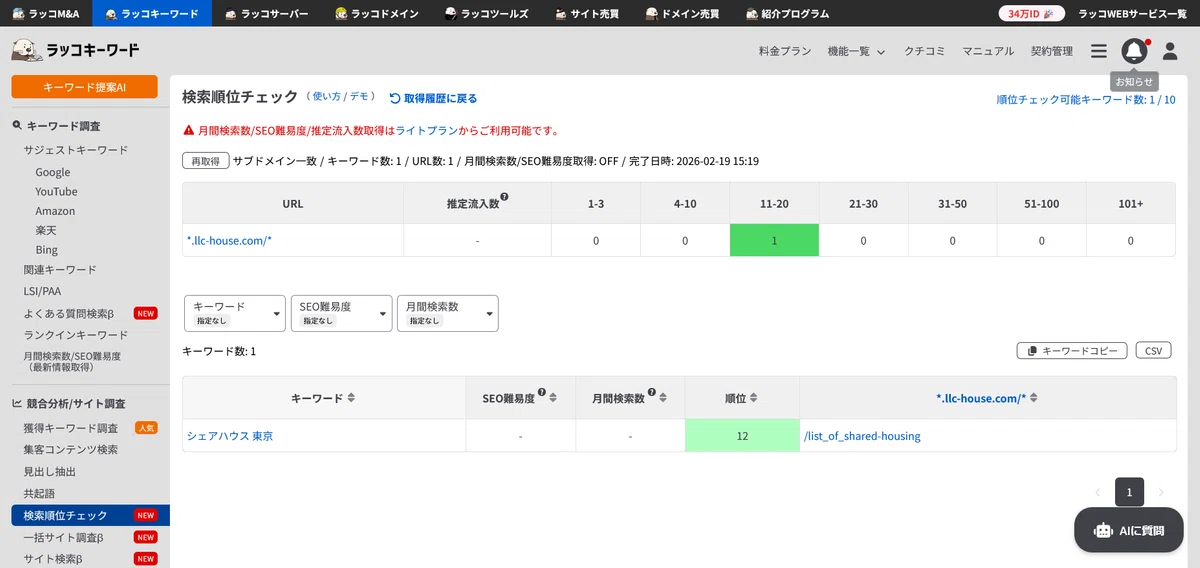Open ランクインキーワード in sidebar
The height and width of the screenshot is (568, 1200).
pos(76,335)
